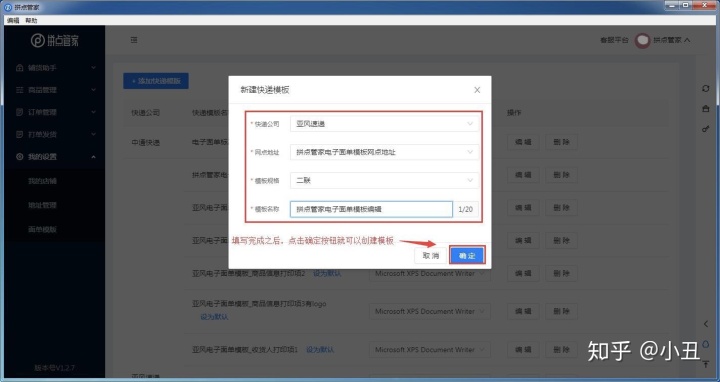Expand the 拼点管家 account dropdown arrow
Image resolution: width=720 pixels, height=382 pixels.
point(687,40)
